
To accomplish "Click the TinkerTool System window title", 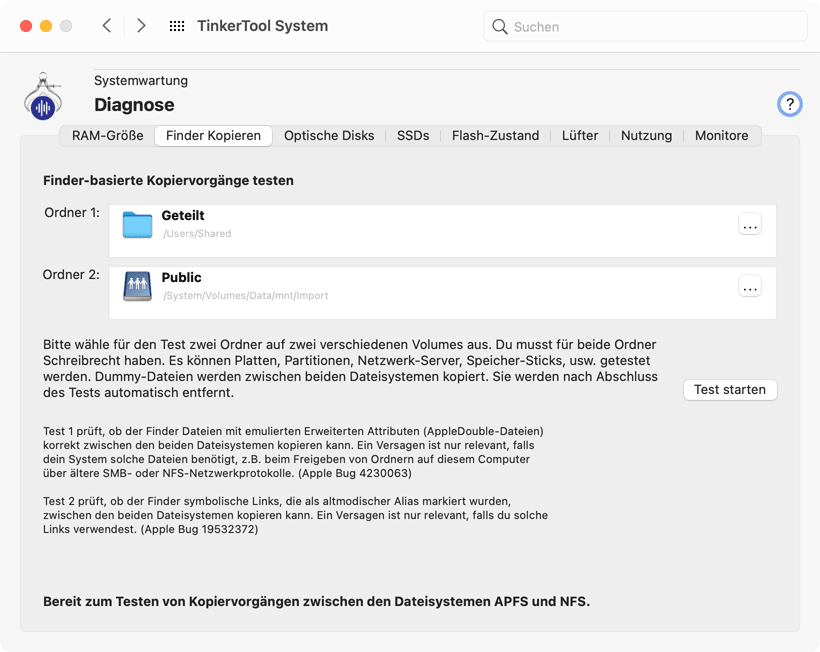I will pos(263,26).
